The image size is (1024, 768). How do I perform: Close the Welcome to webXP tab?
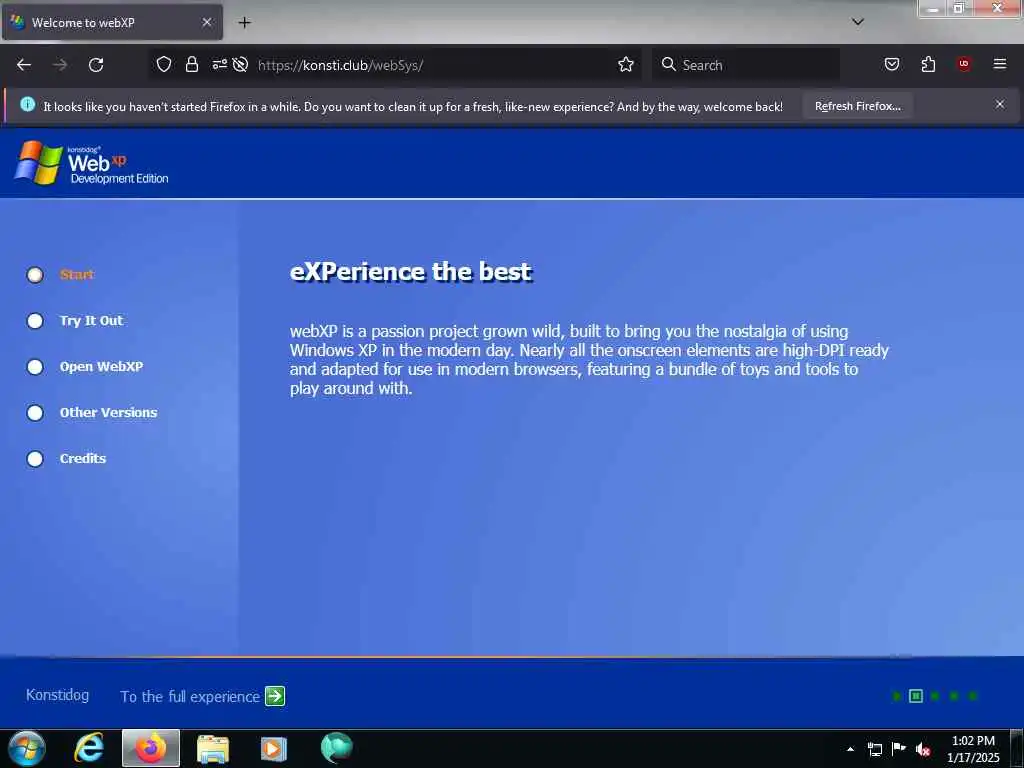[206, 22]
